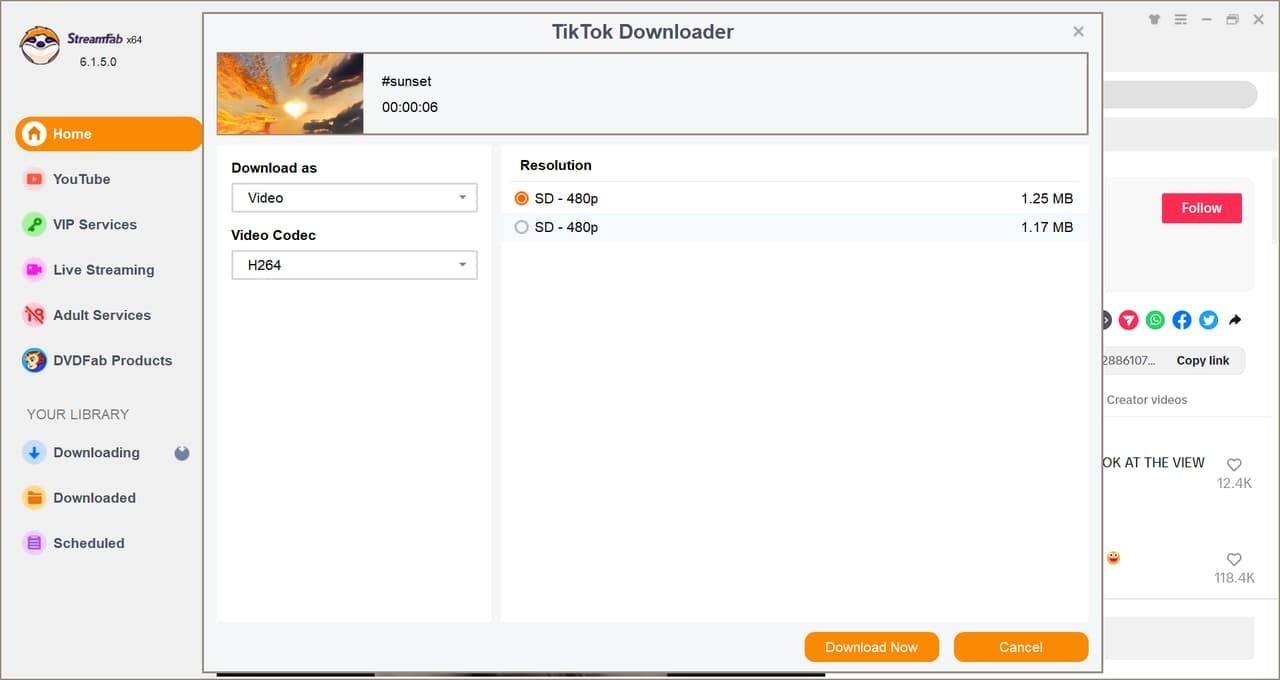Click the version number 6.1.5.0
Viewport: 1280px width, 680px height.
click(x=98, y=62)
